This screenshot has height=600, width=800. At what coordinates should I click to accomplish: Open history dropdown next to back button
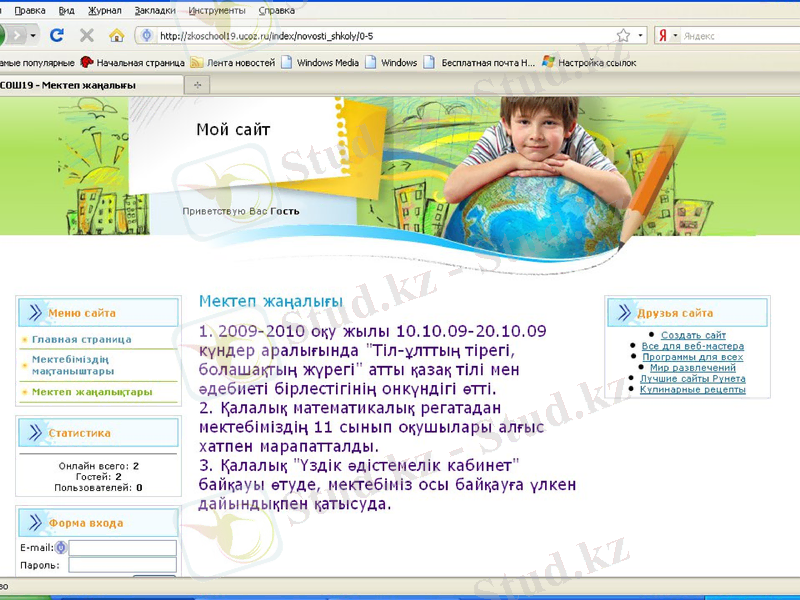pos(33,35)
